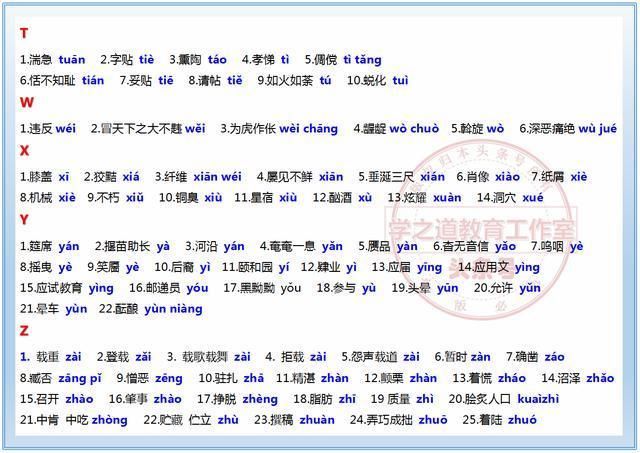640x453 pixels.
Task: Click the entry '6.恬不知耻 tián'
Action: coord(62,80)
